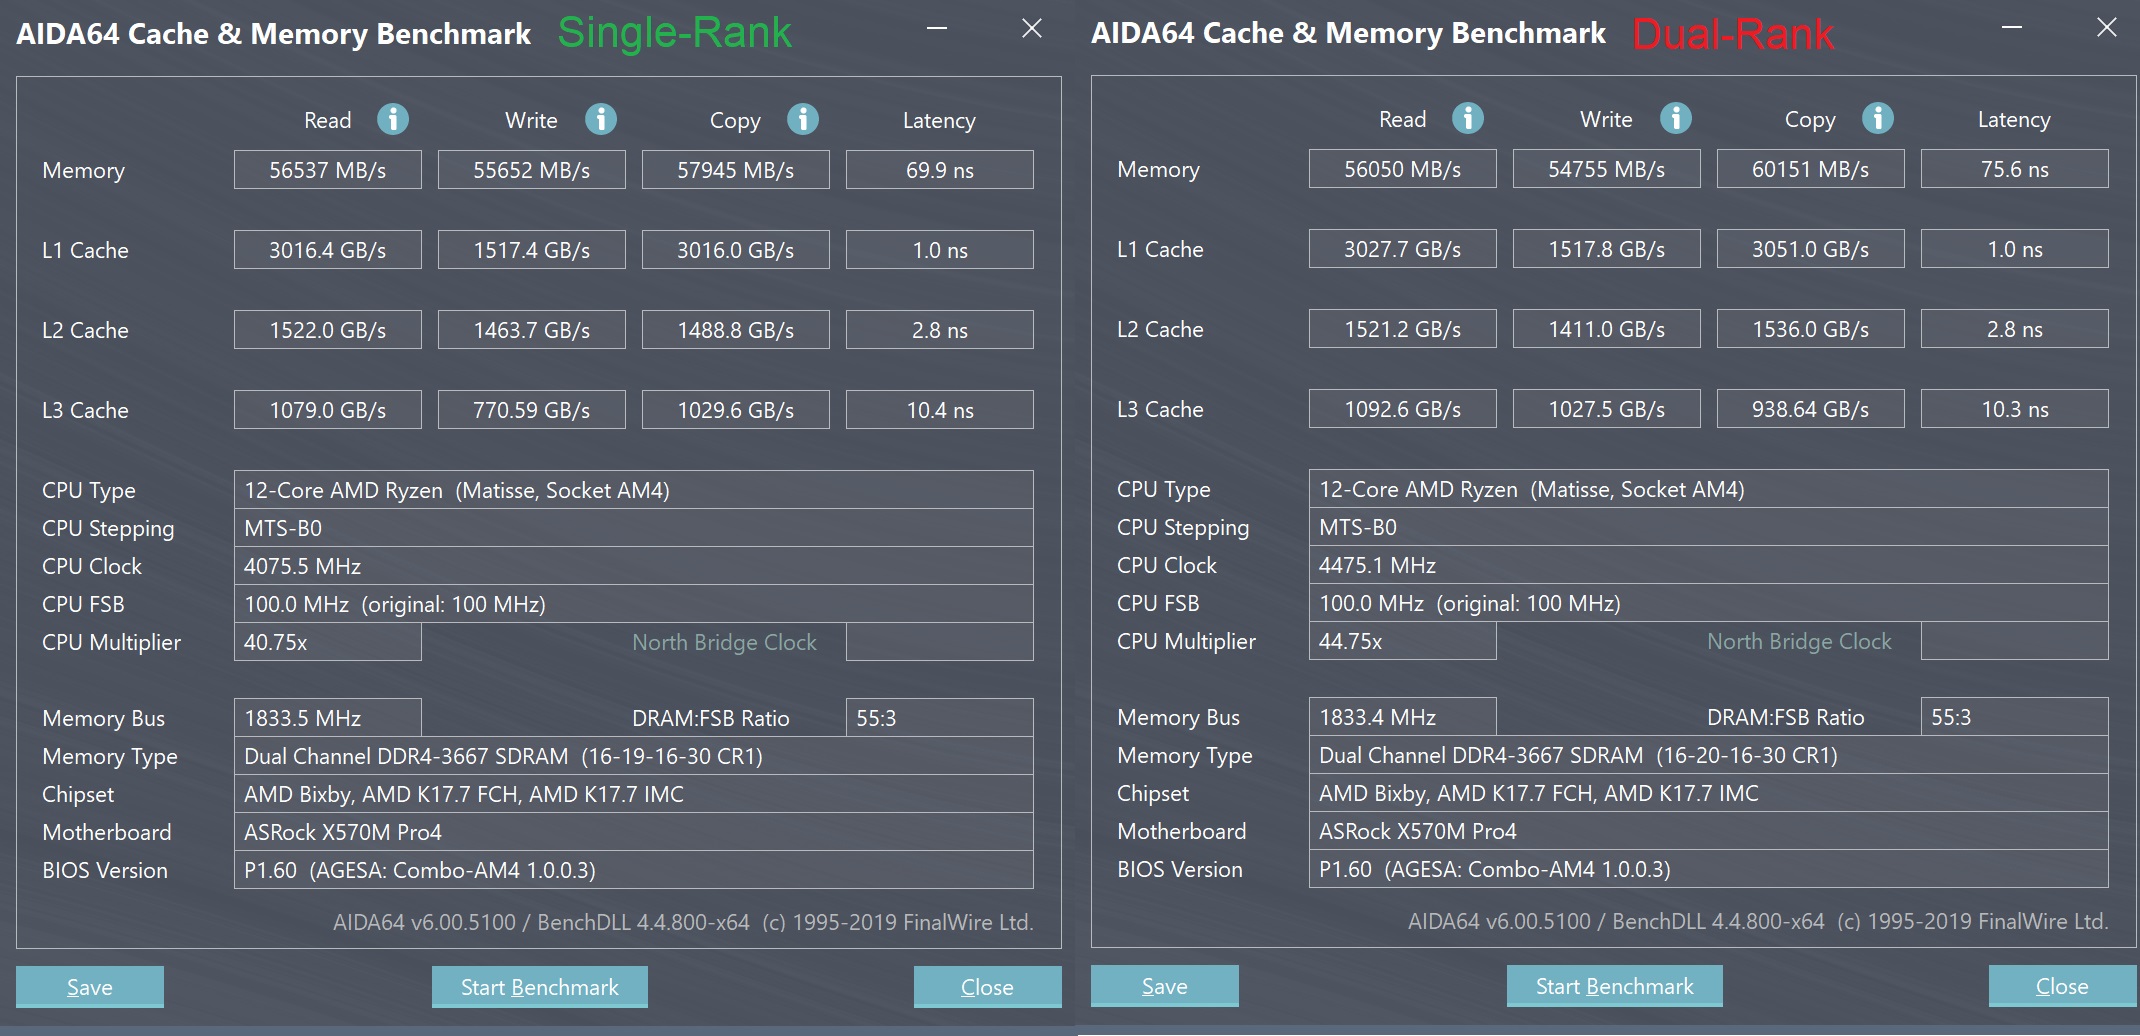Select L2 Cache write 1463.7 GB/s value

click(x=532, y=330)
